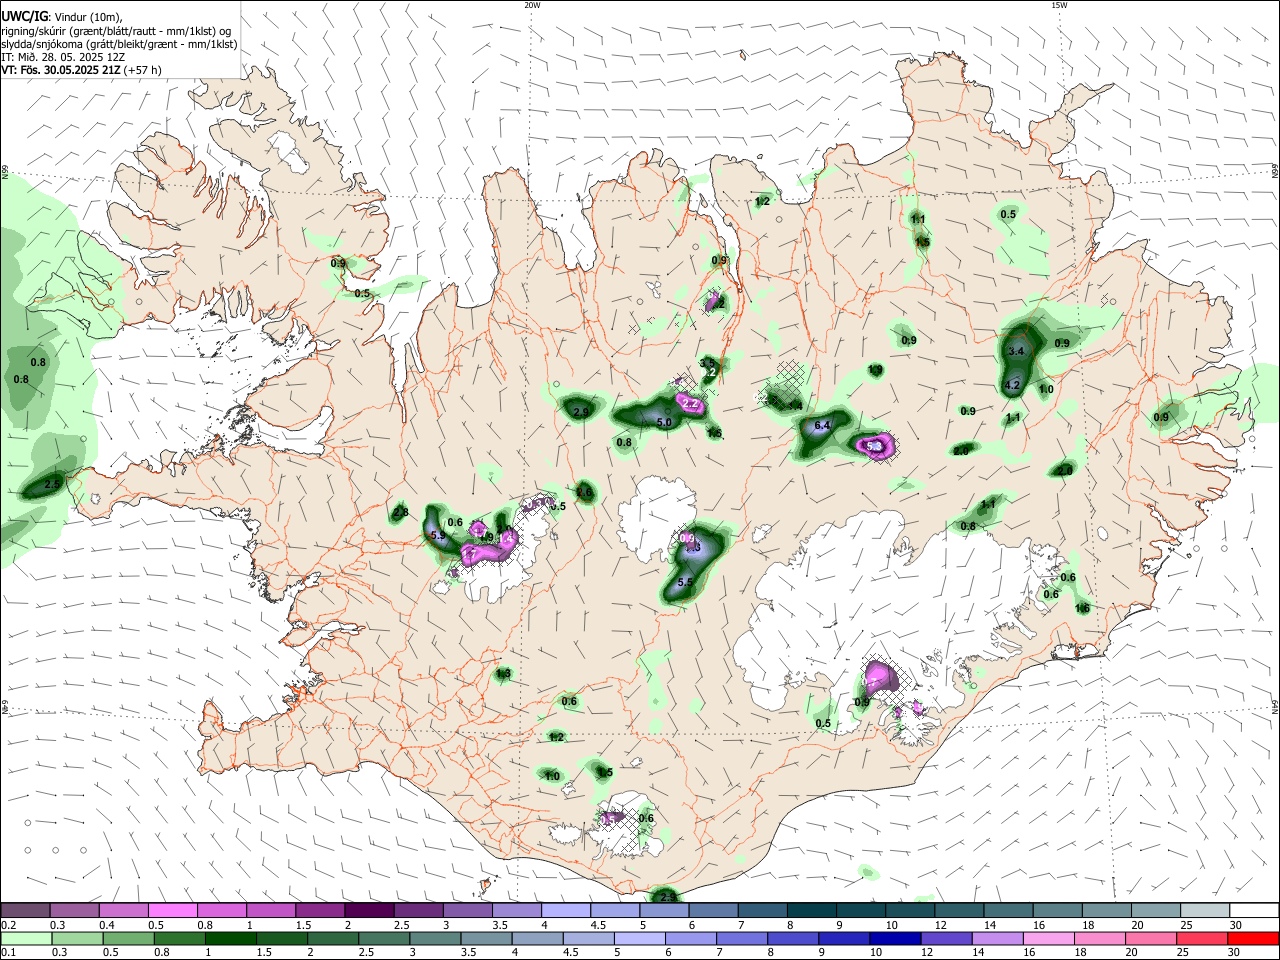The height and width of the screenshot is (960, 1280).
Task: Select the 4.2 precipitation value
Action: point(1012,385)
